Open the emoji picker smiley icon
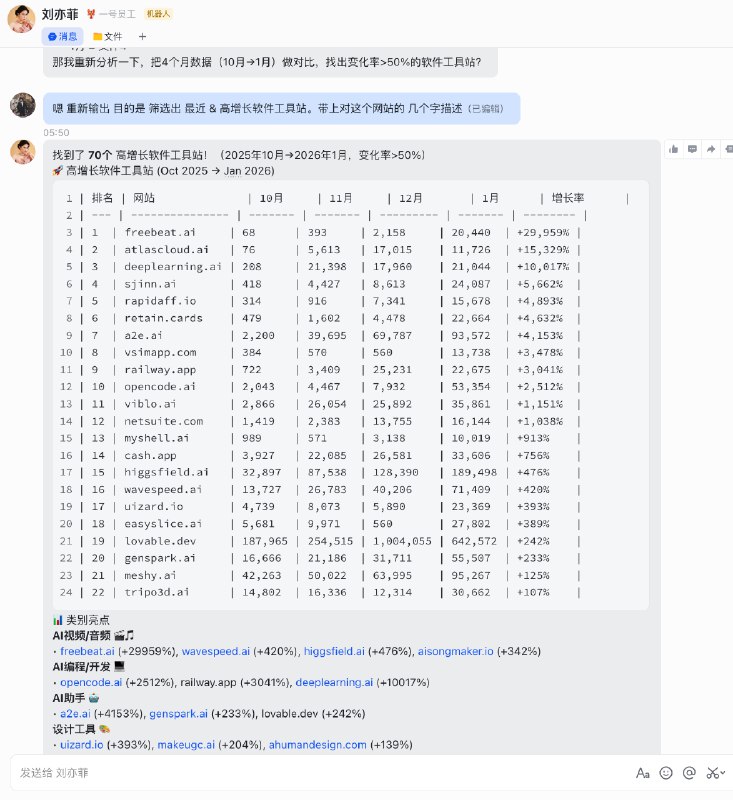This screenshot has width=733, height=800. tap(666, 773)
